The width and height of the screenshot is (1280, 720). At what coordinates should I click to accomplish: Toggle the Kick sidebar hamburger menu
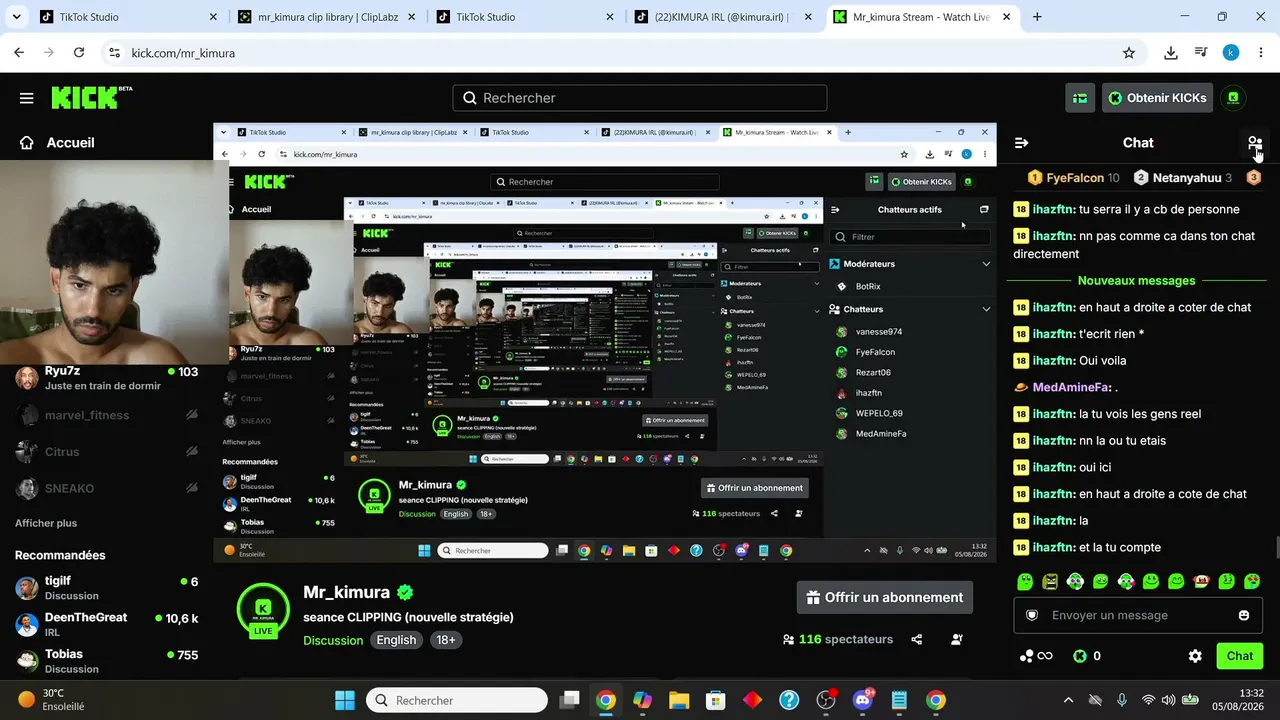pos(27,98)
